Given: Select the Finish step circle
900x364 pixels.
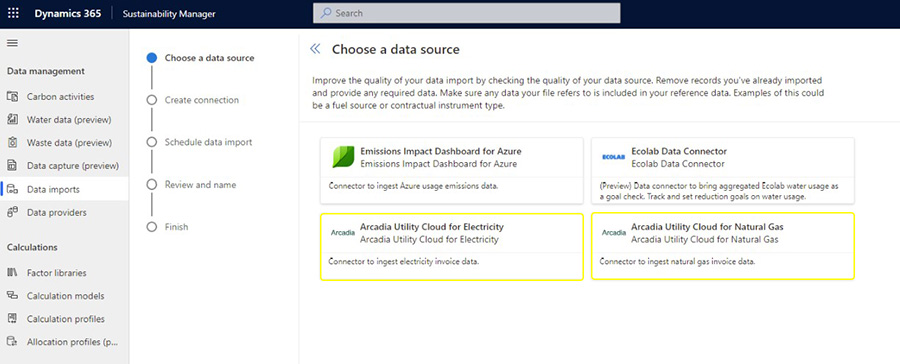Looking at the screenshot, I should point(152,227).
